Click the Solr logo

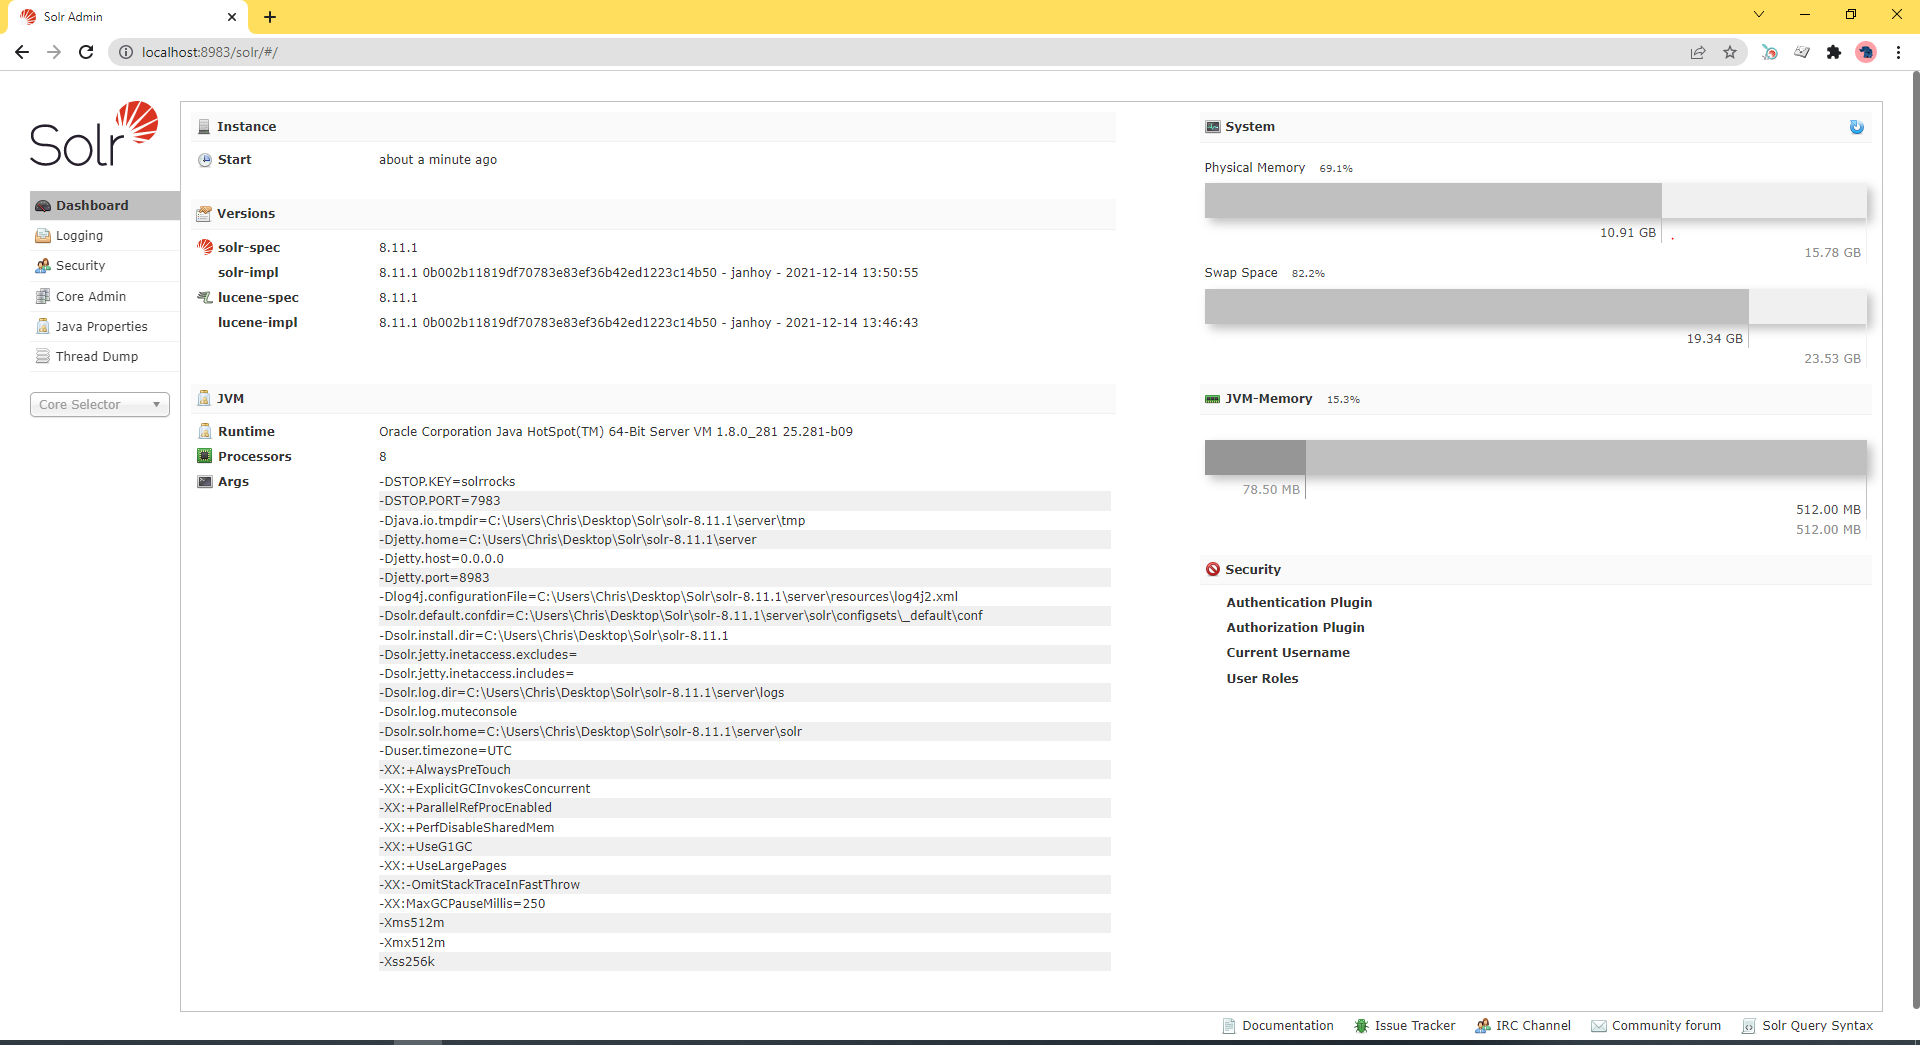point(94,134)
